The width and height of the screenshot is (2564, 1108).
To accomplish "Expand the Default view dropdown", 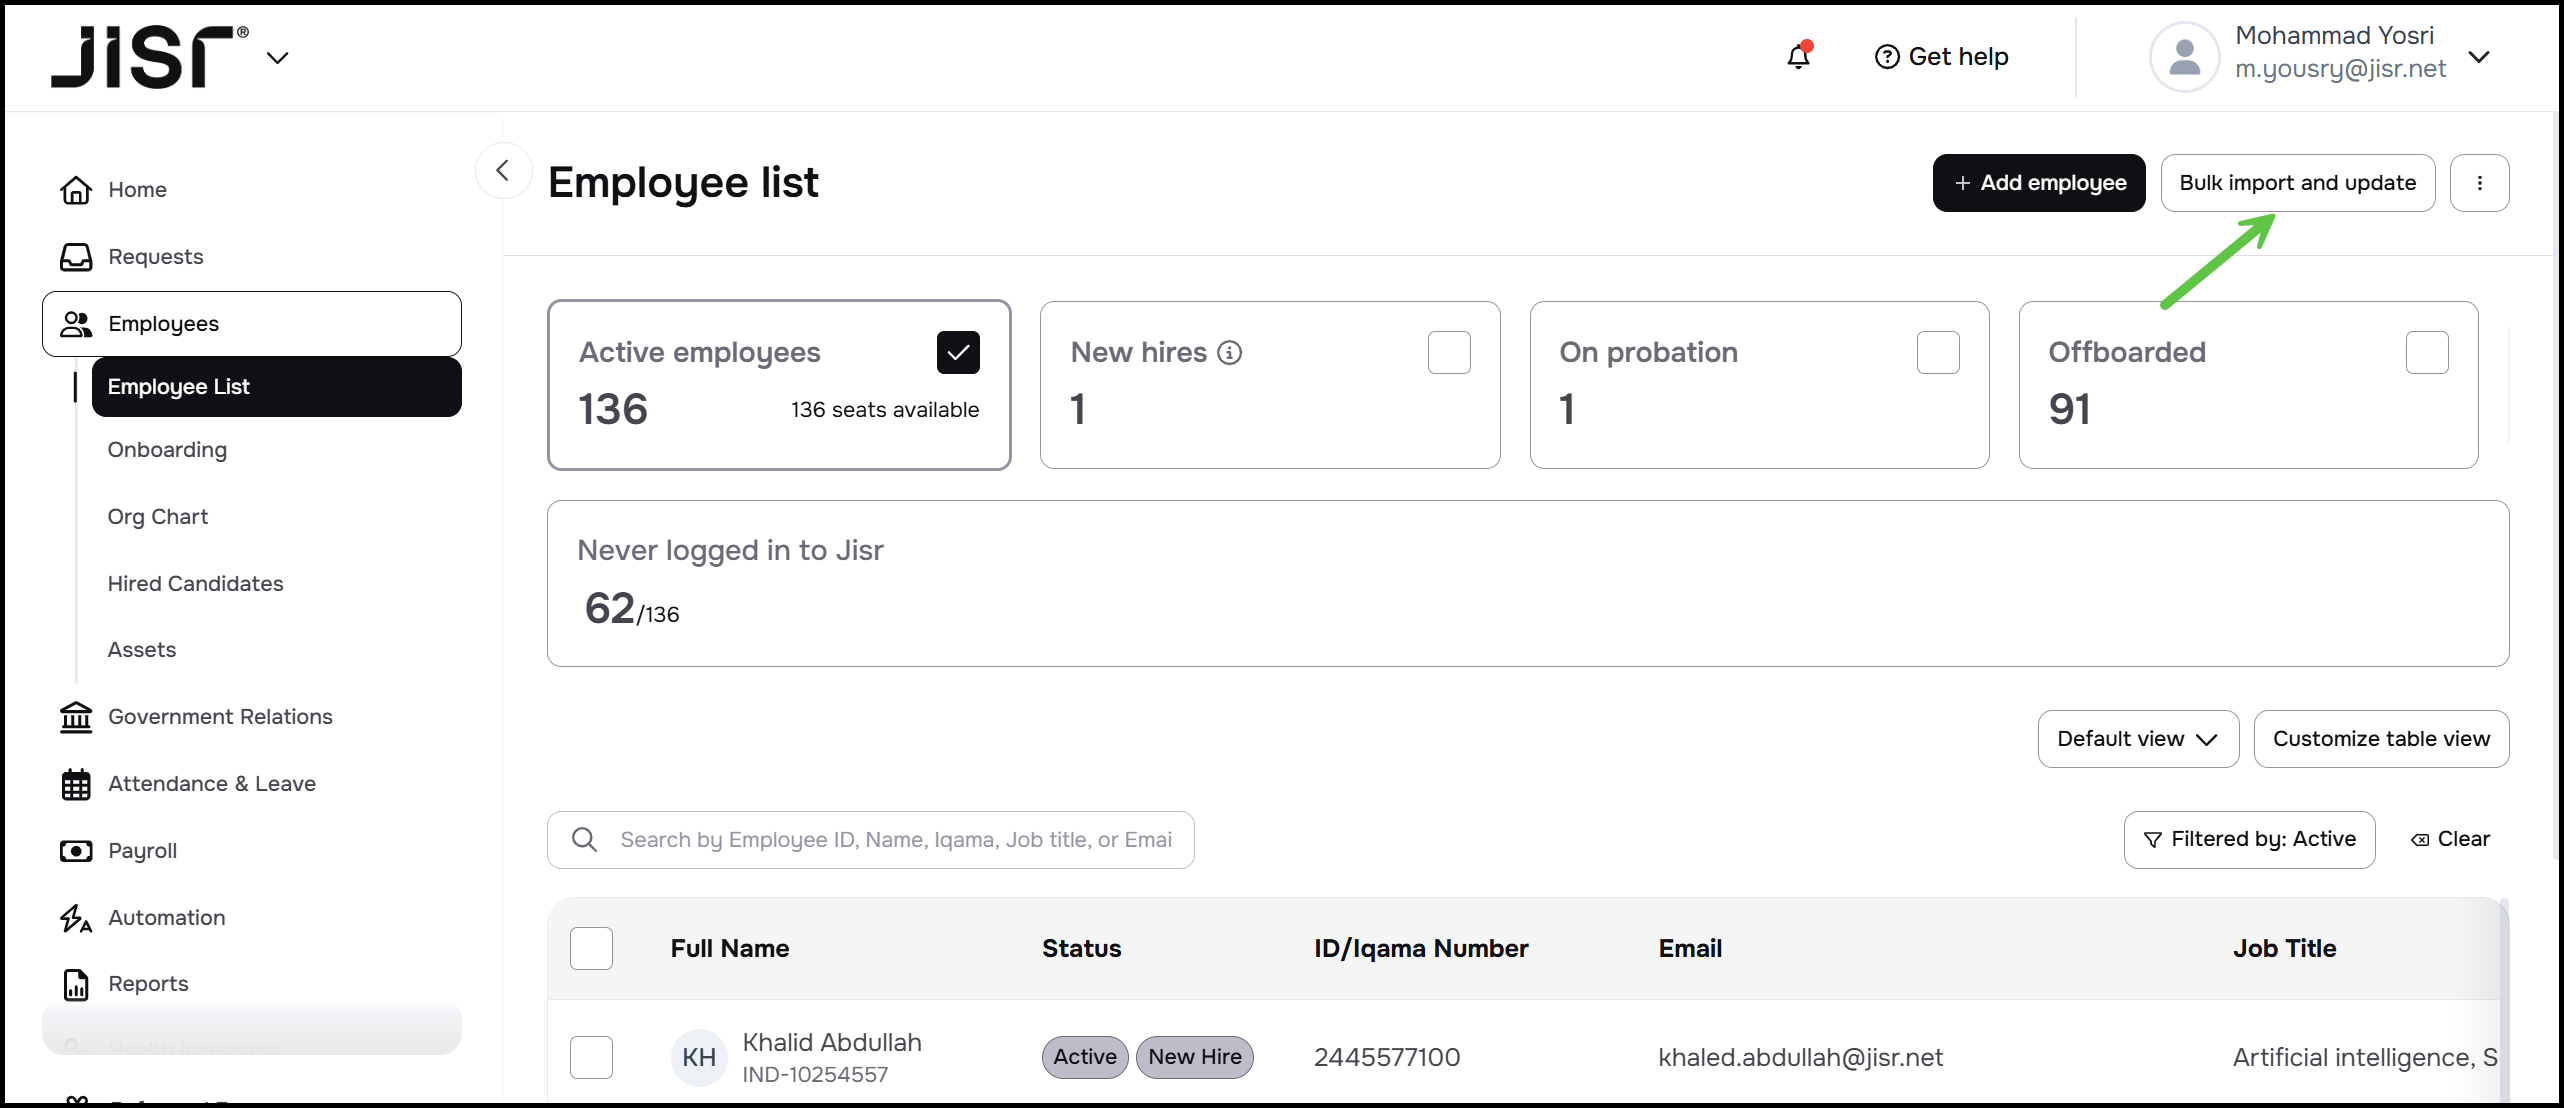I will 2137,739.
